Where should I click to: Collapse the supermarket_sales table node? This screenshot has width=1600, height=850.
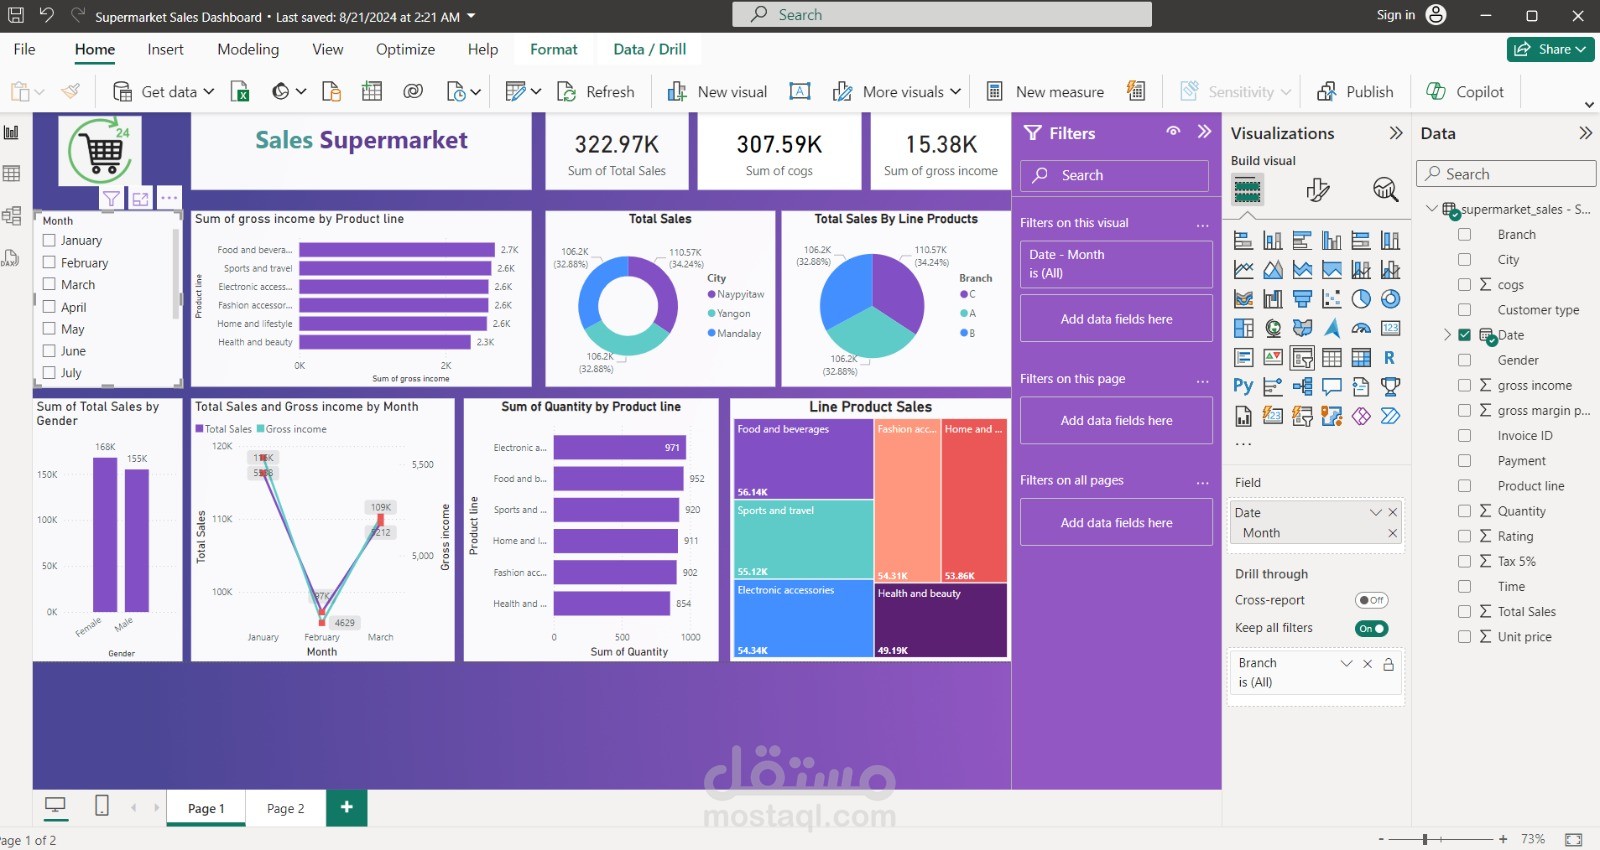click(x=1431, y=209)
